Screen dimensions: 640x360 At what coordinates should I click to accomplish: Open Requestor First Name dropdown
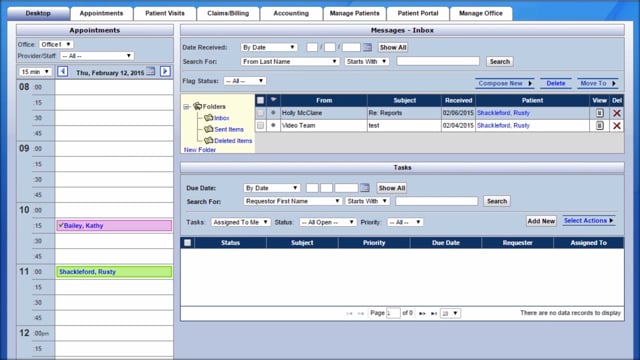tap(292, 201)
